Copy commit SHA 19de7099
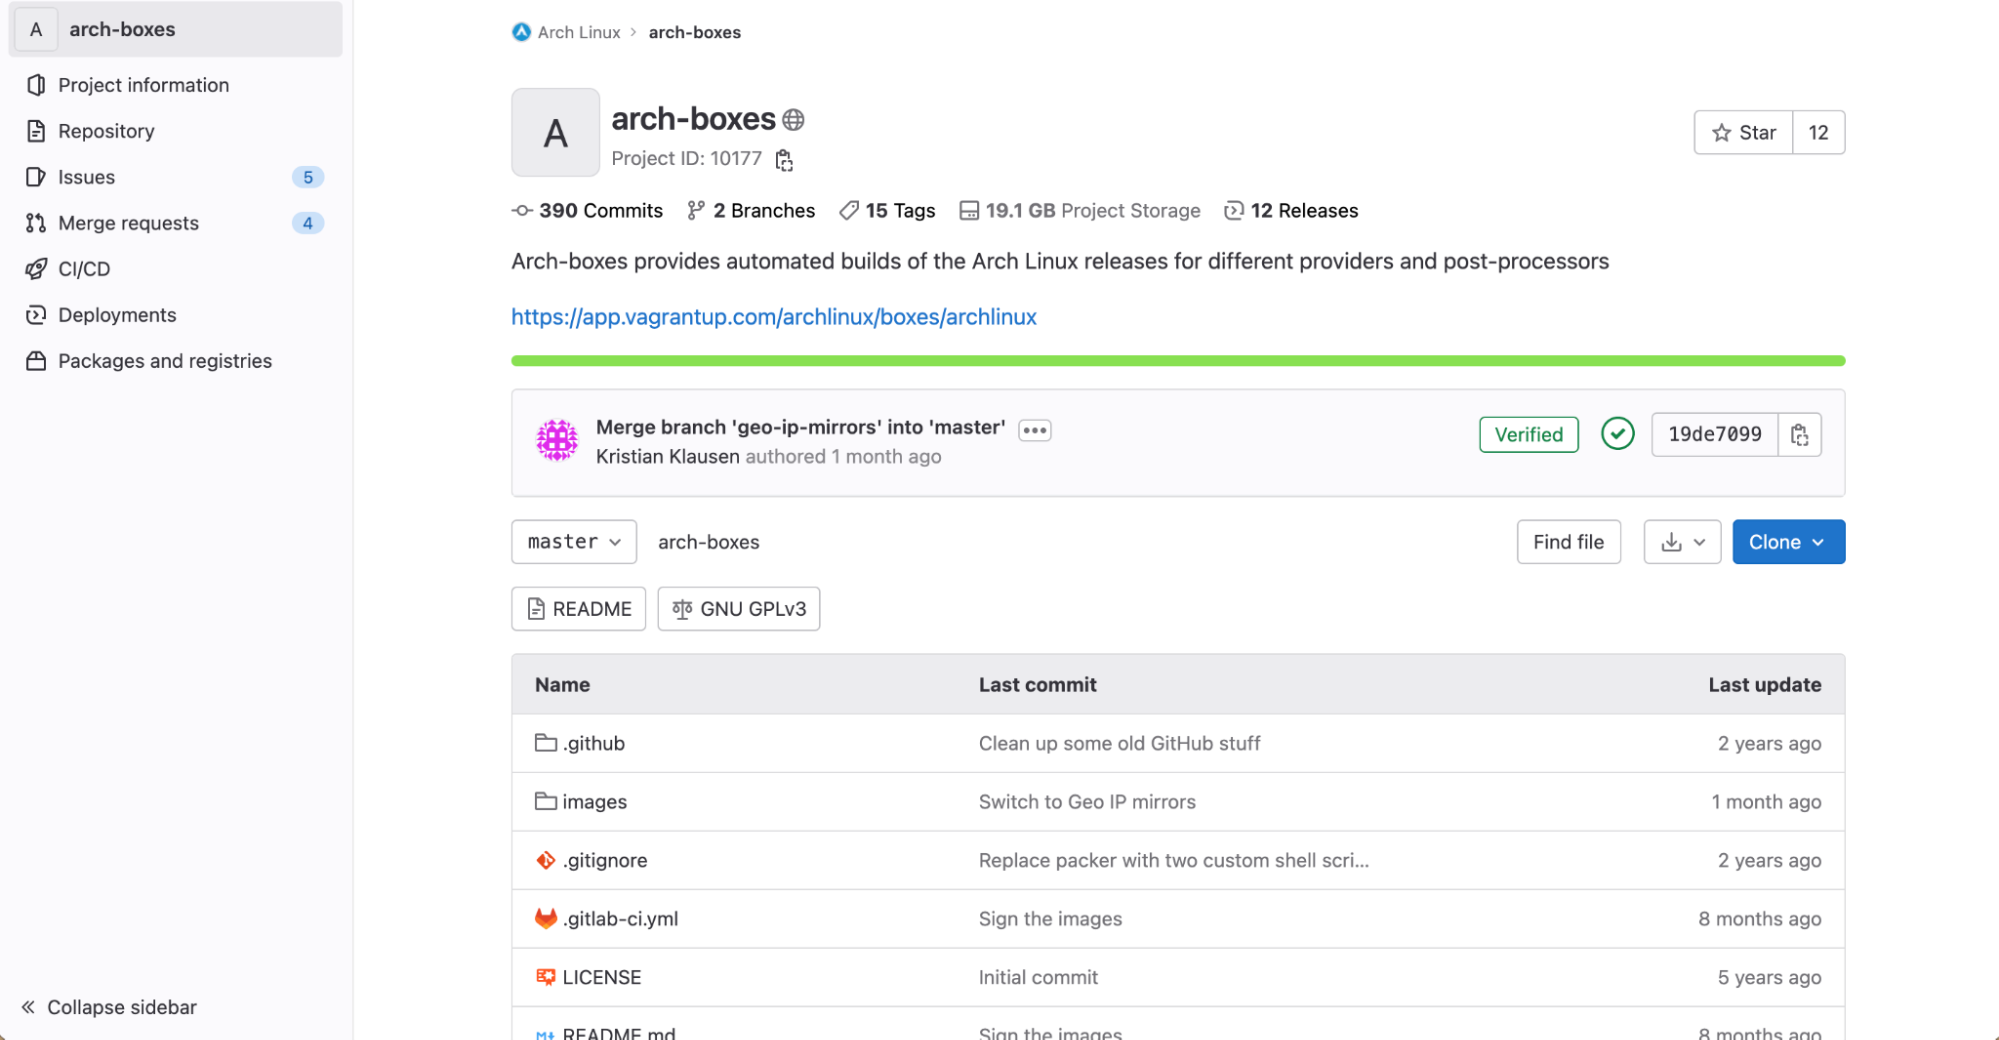This screenshot has width=1999, height=1040. click(1799, 435)
